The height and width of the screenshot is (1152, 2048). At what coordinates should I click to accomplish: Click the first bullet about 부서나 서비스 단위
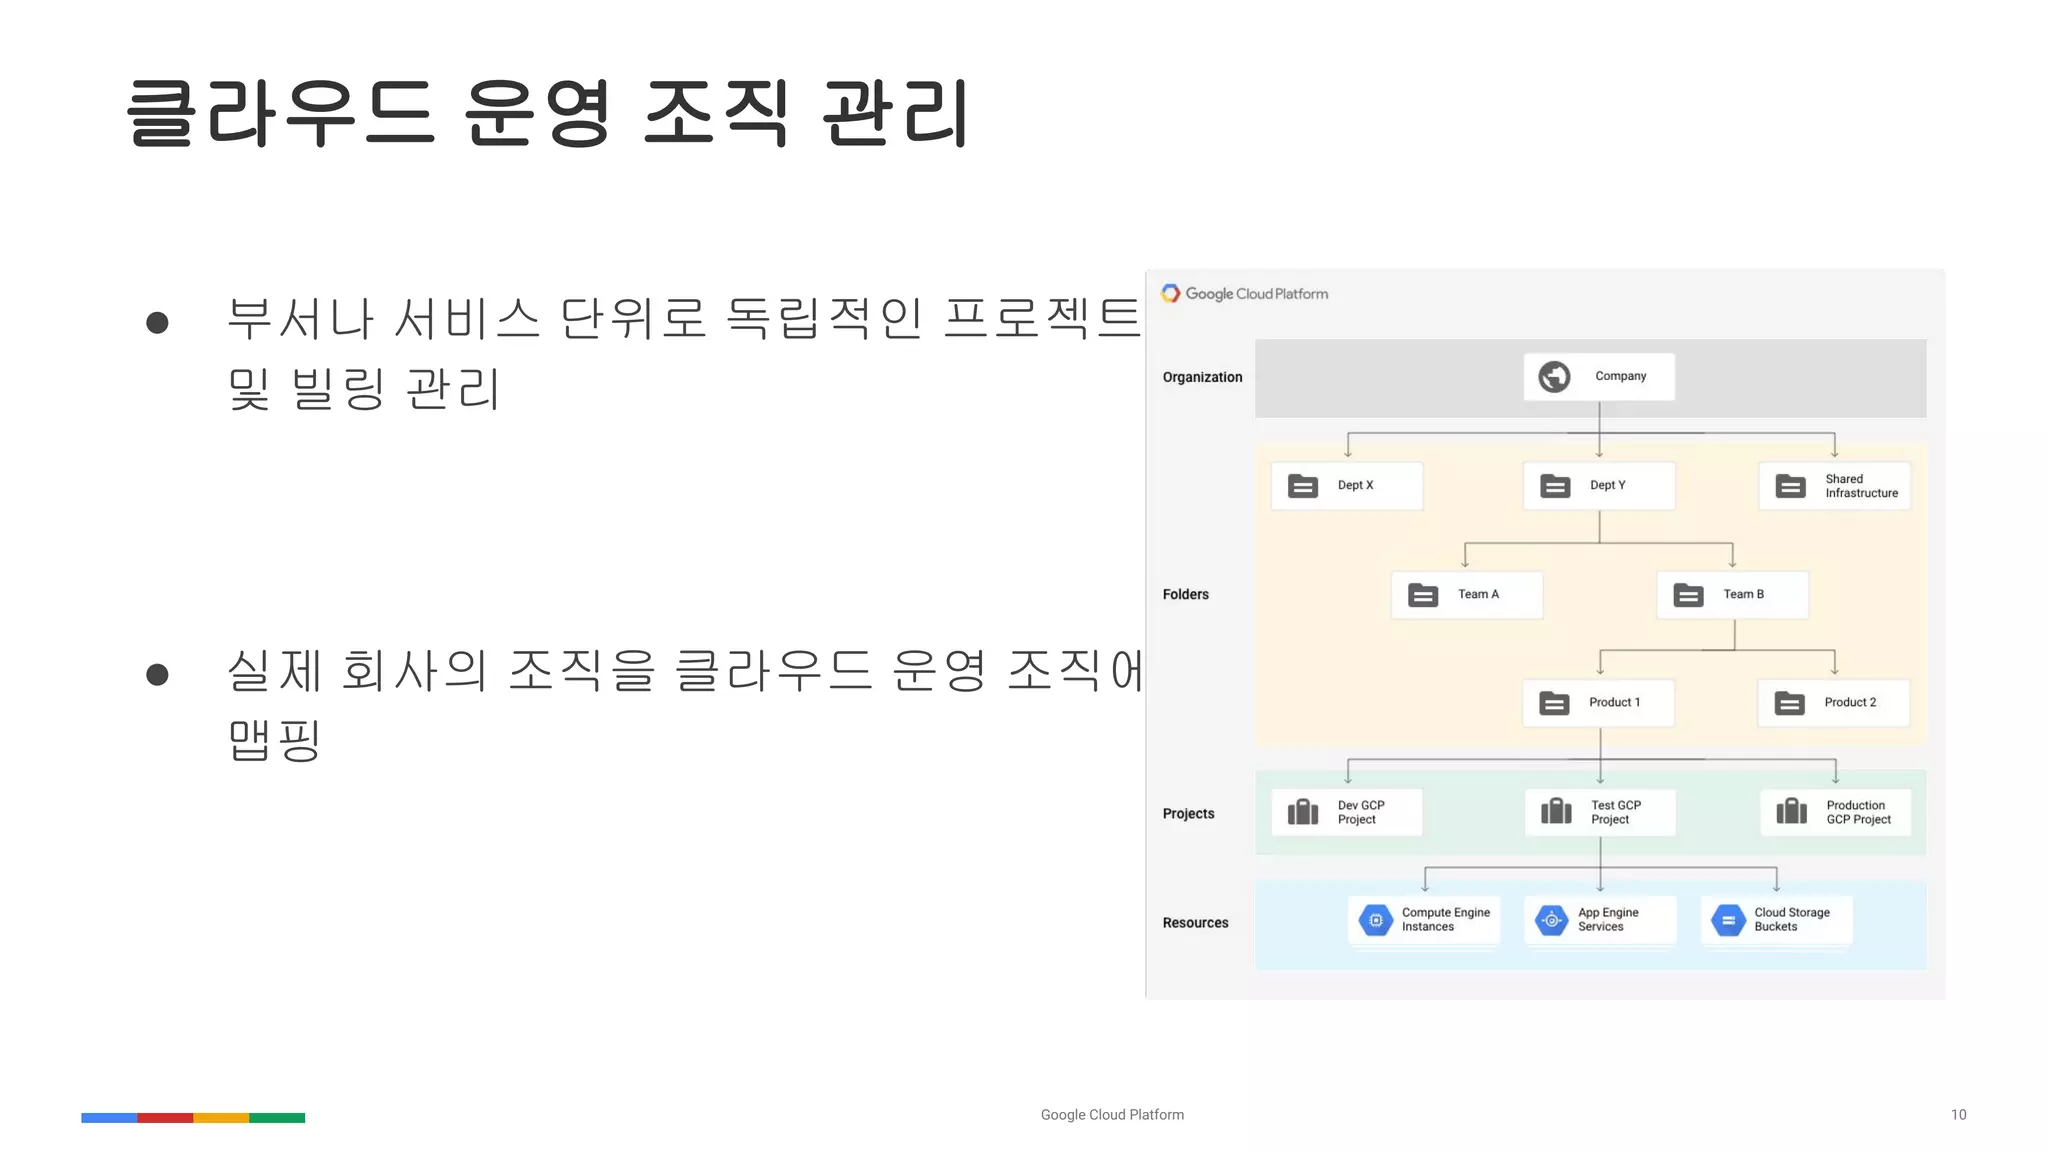684,353
